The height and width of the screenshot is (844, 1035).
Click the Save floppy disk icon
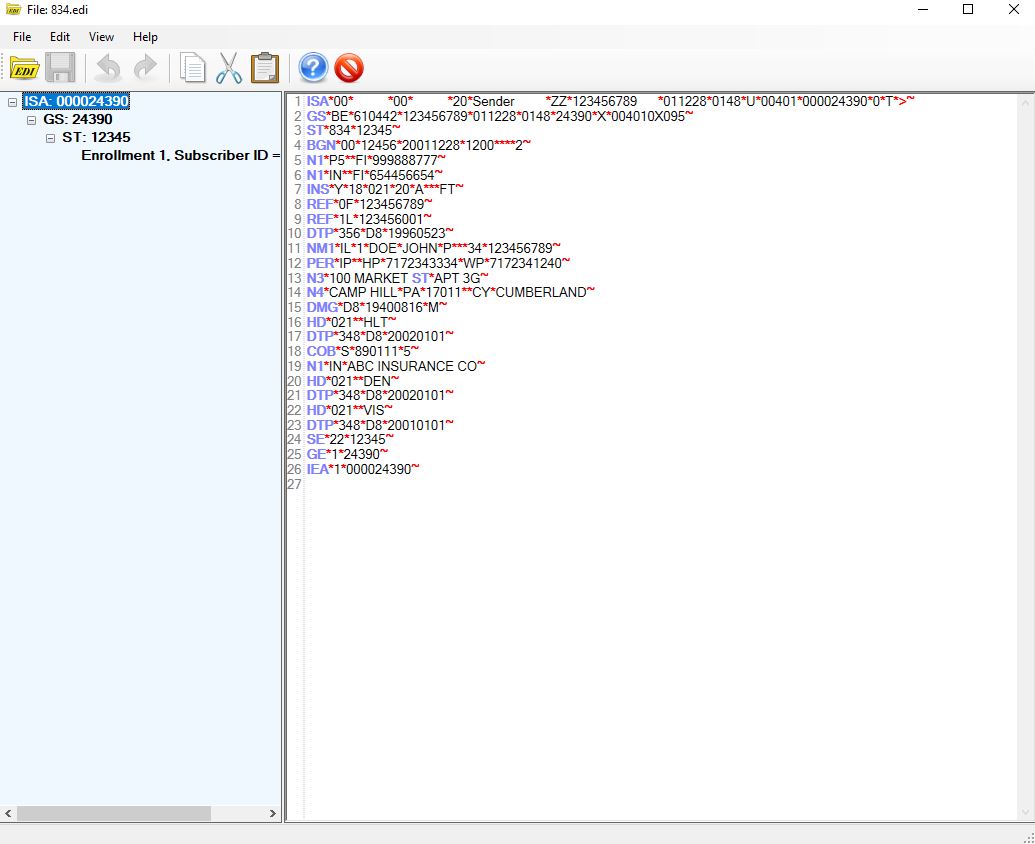(x=60, y=68)
